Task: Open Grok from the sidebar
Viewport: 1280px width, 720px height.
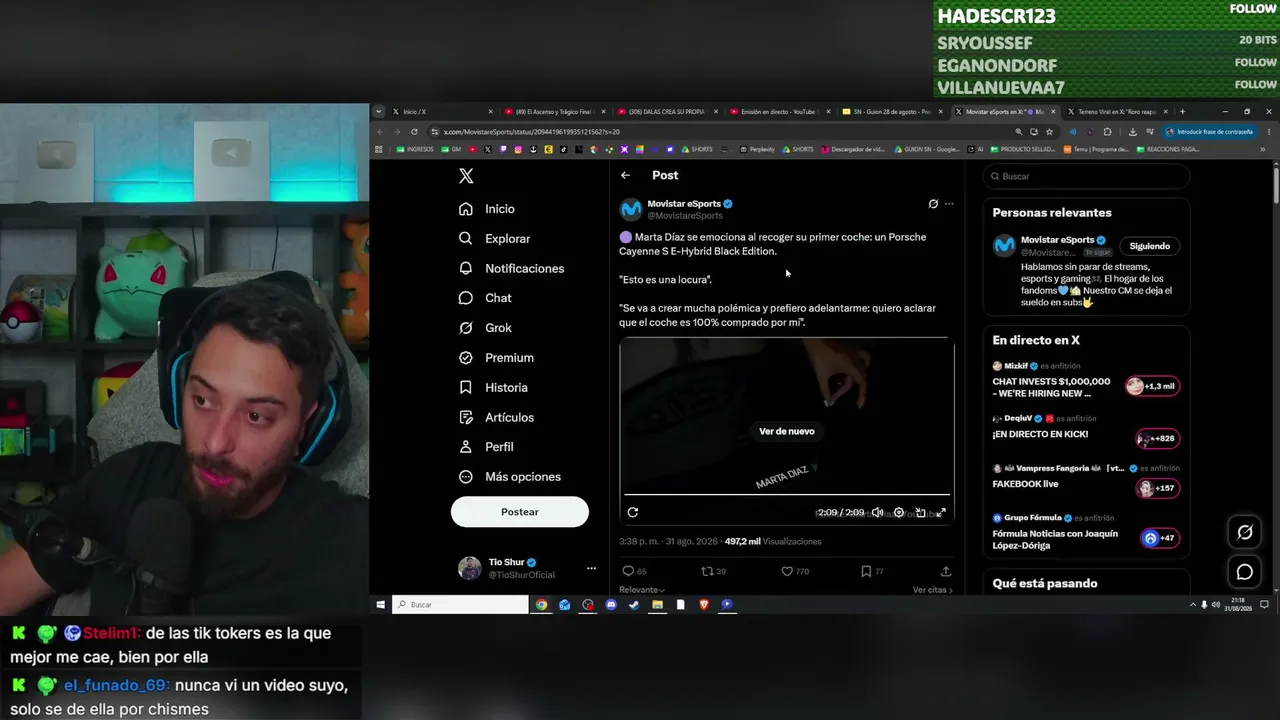Action: pos(485,328)
